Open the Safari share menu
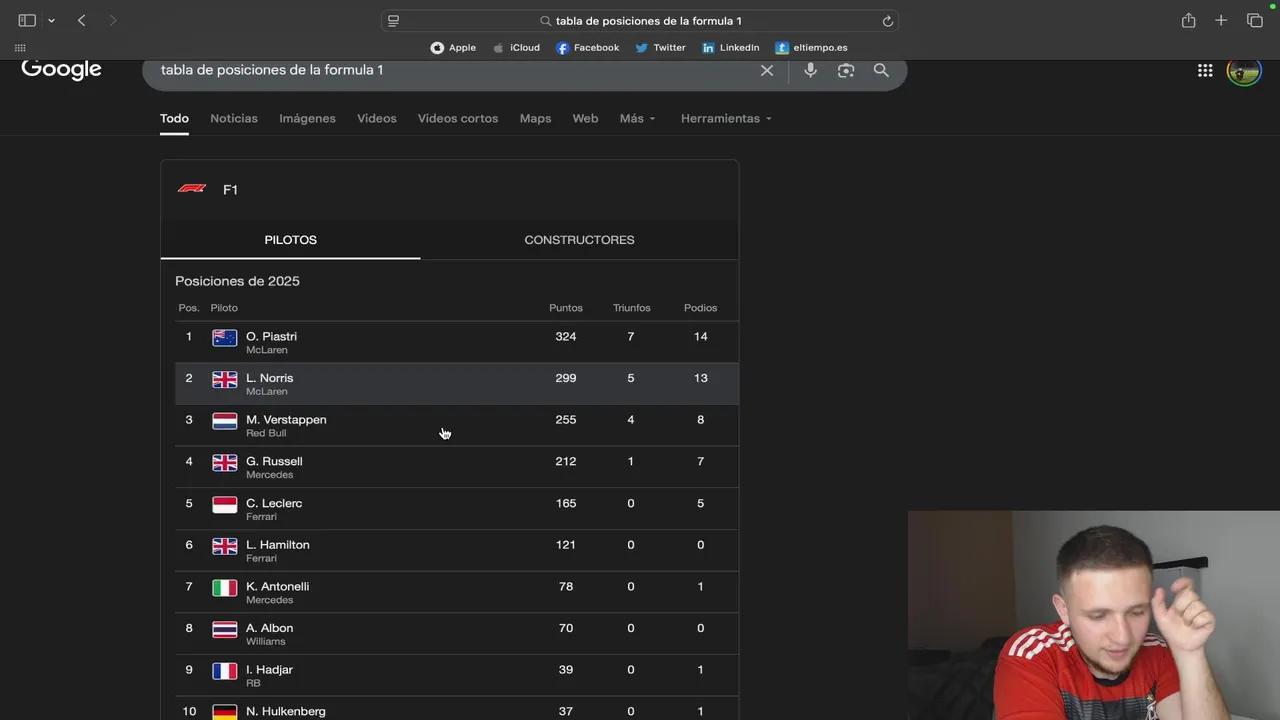This screenshot has width=1280, height=720. click(1188, 20)
